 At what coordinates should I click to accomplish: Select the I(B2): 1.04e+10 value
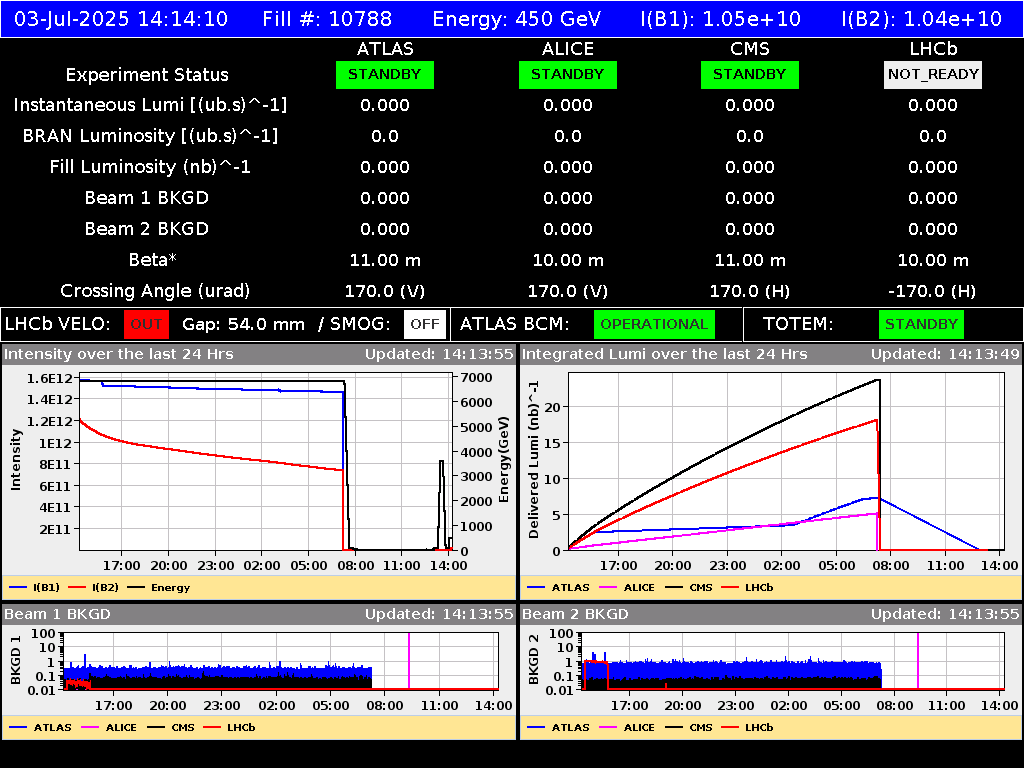click(921, 18)
